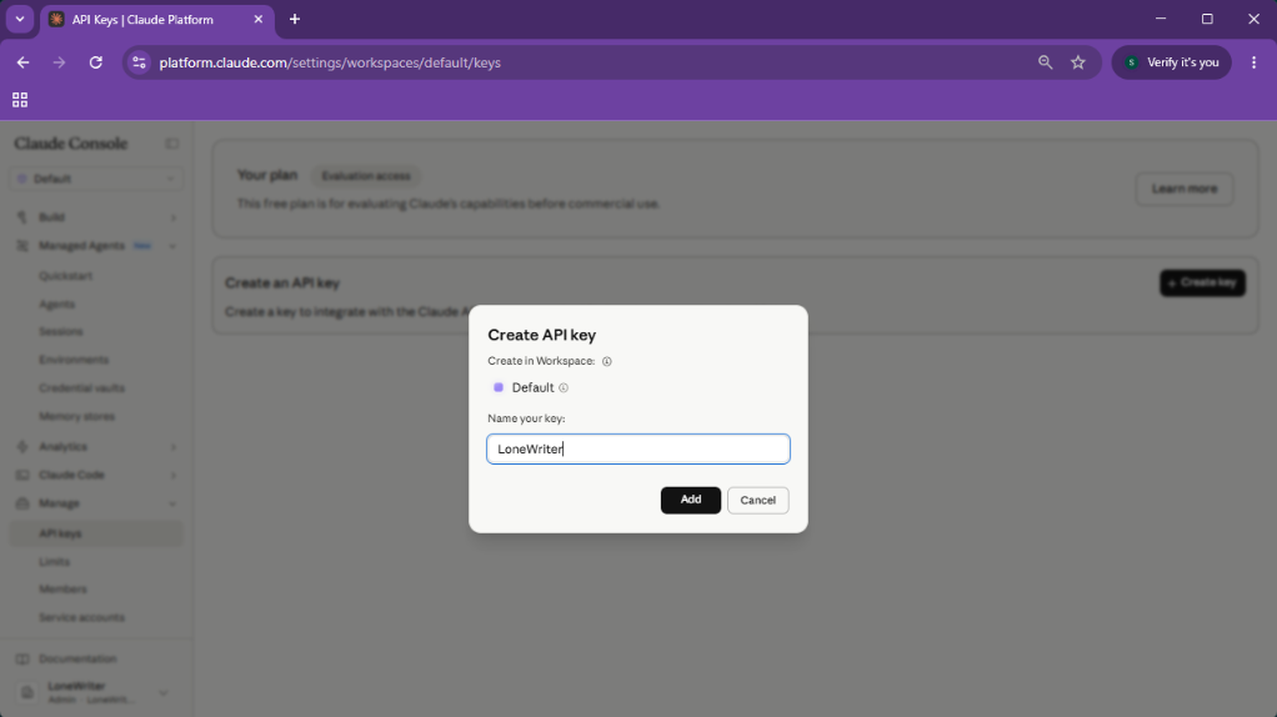Image resolution: width=1277 pixels, height=717 pixels.
Task: Focus the Name your key input field
Action: pyautogui.click(x=638, y=449)
